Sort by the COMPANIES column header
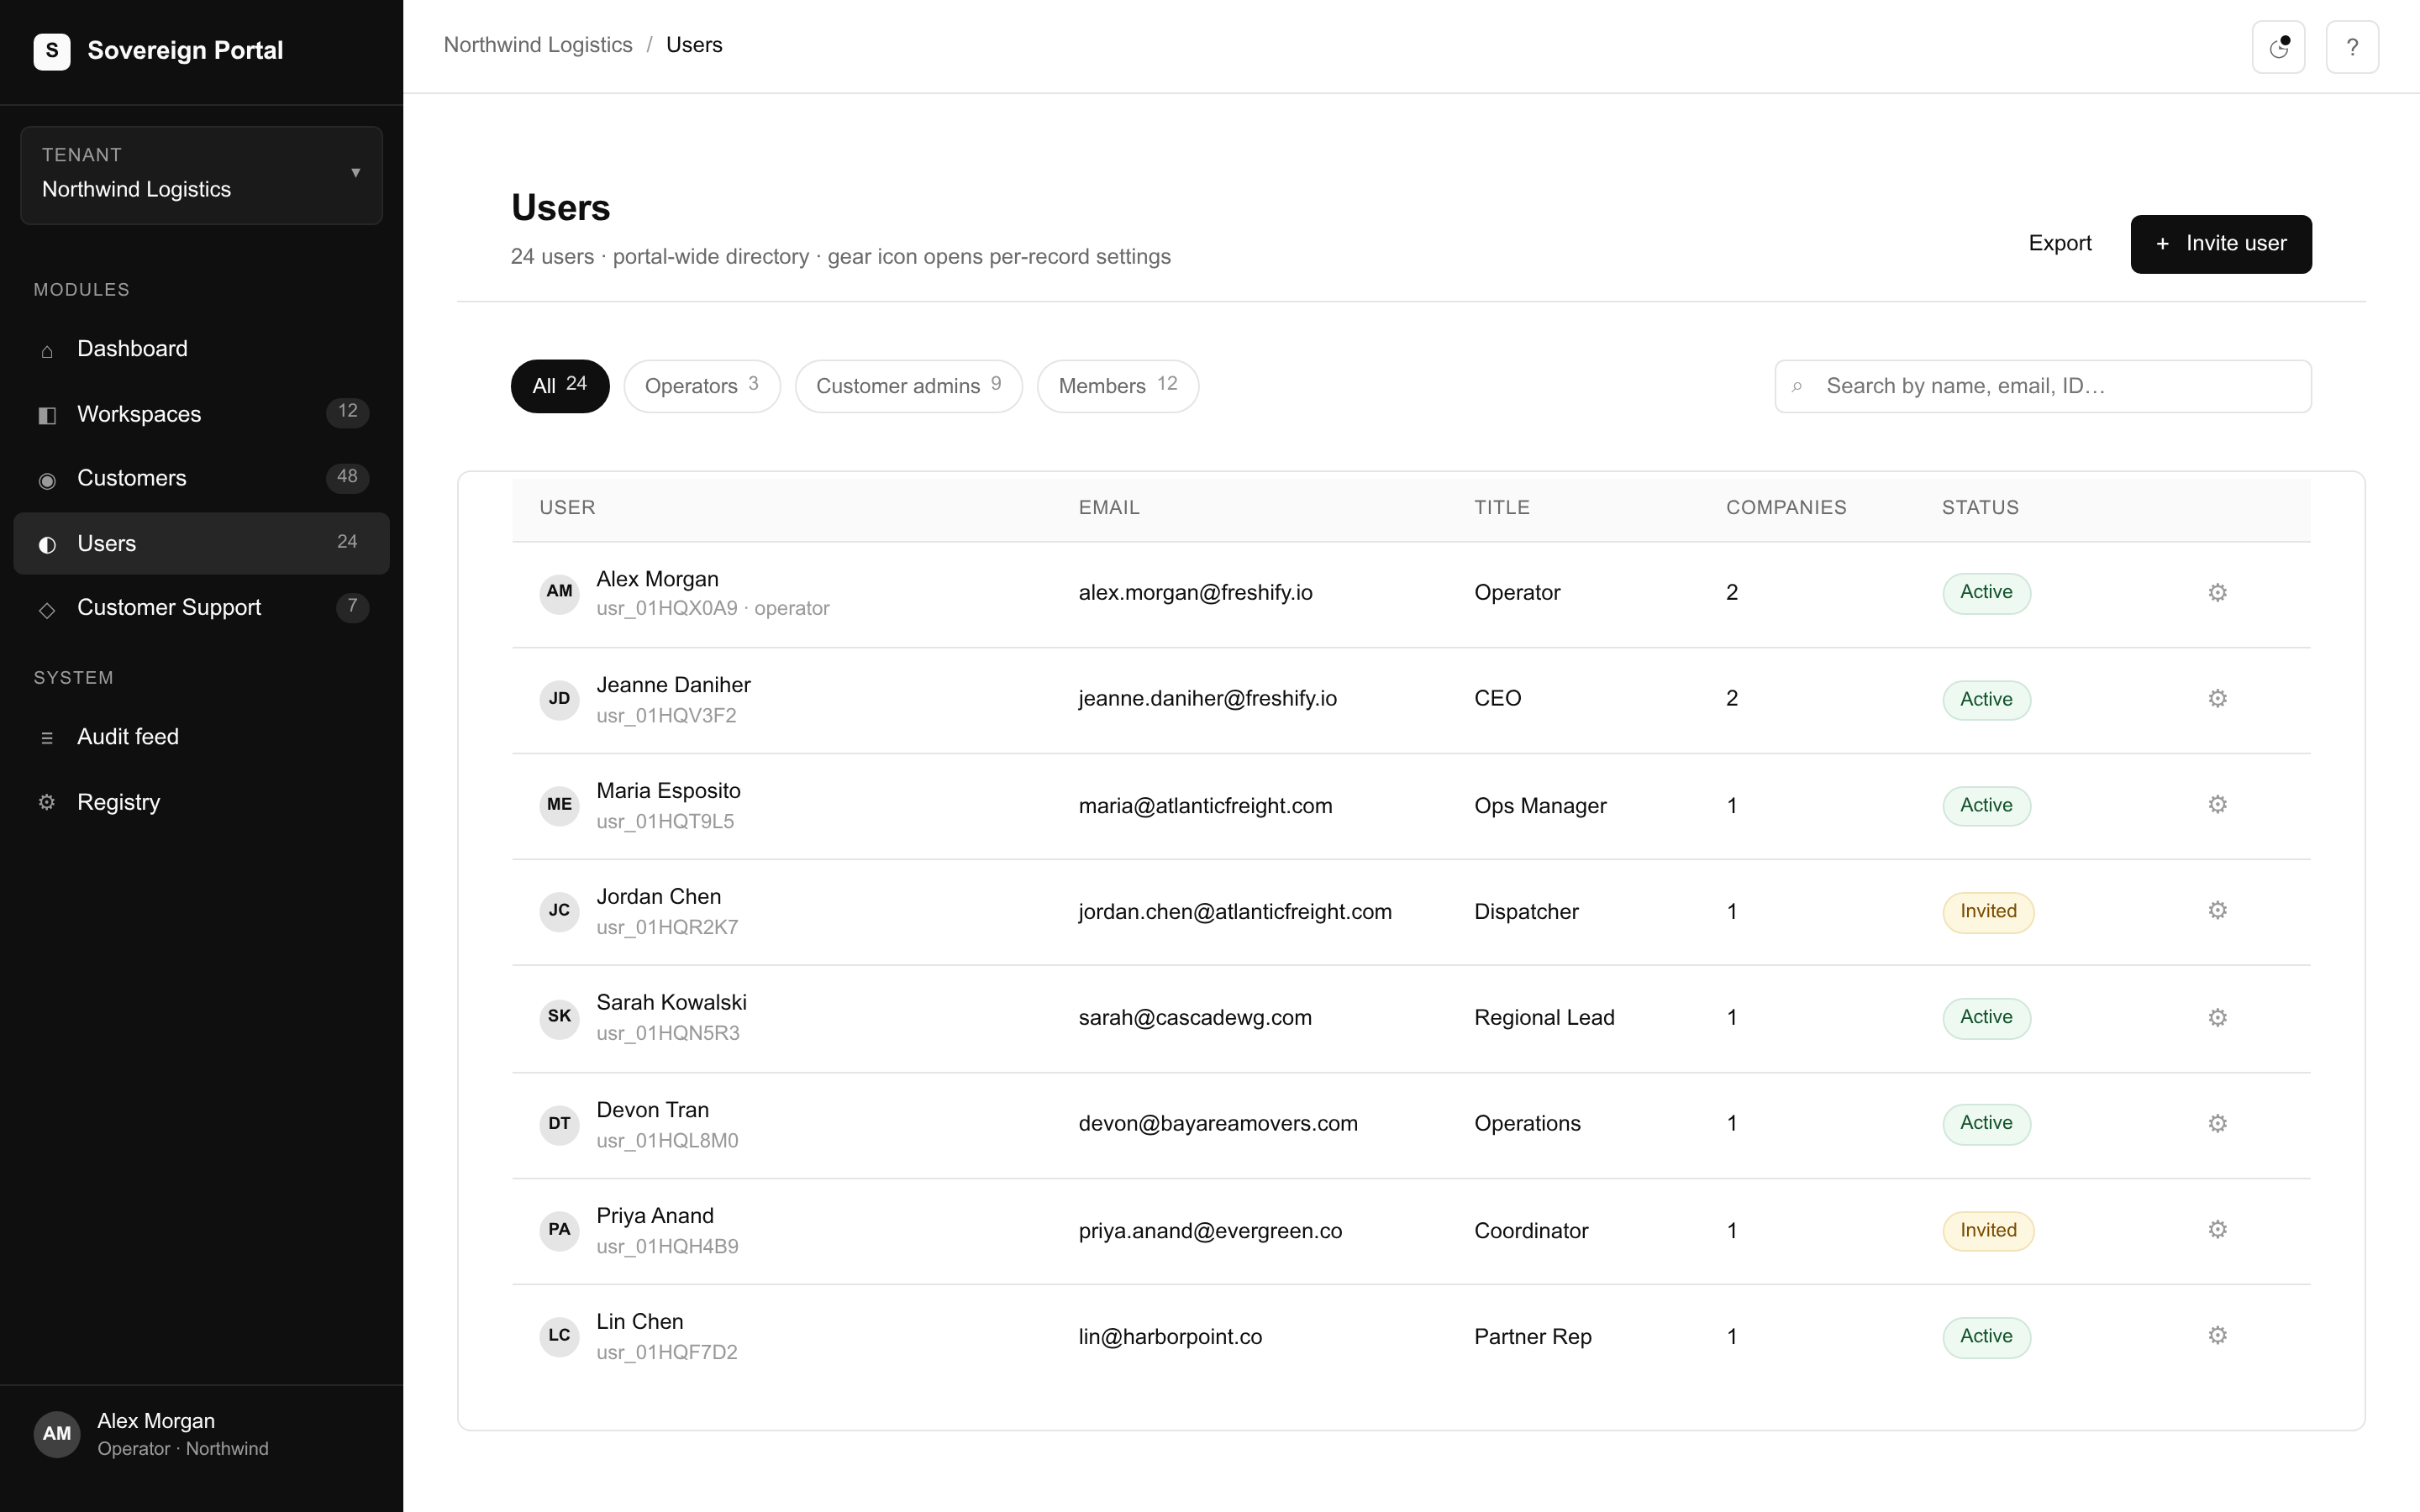This screenshot has height=1512, width=2420. pyautogui.click(x=1786, y=507)
